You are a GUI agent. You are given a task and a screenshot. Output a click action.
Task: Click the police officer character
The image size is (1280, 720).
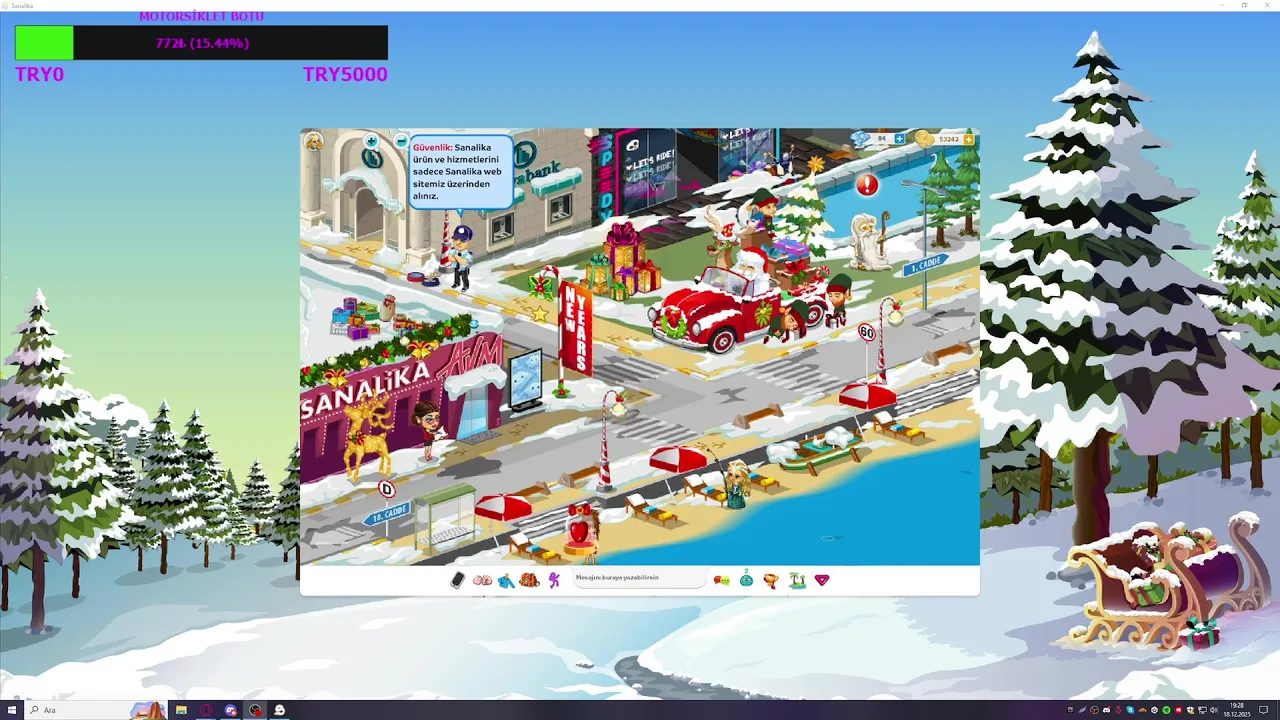(460, 258)
